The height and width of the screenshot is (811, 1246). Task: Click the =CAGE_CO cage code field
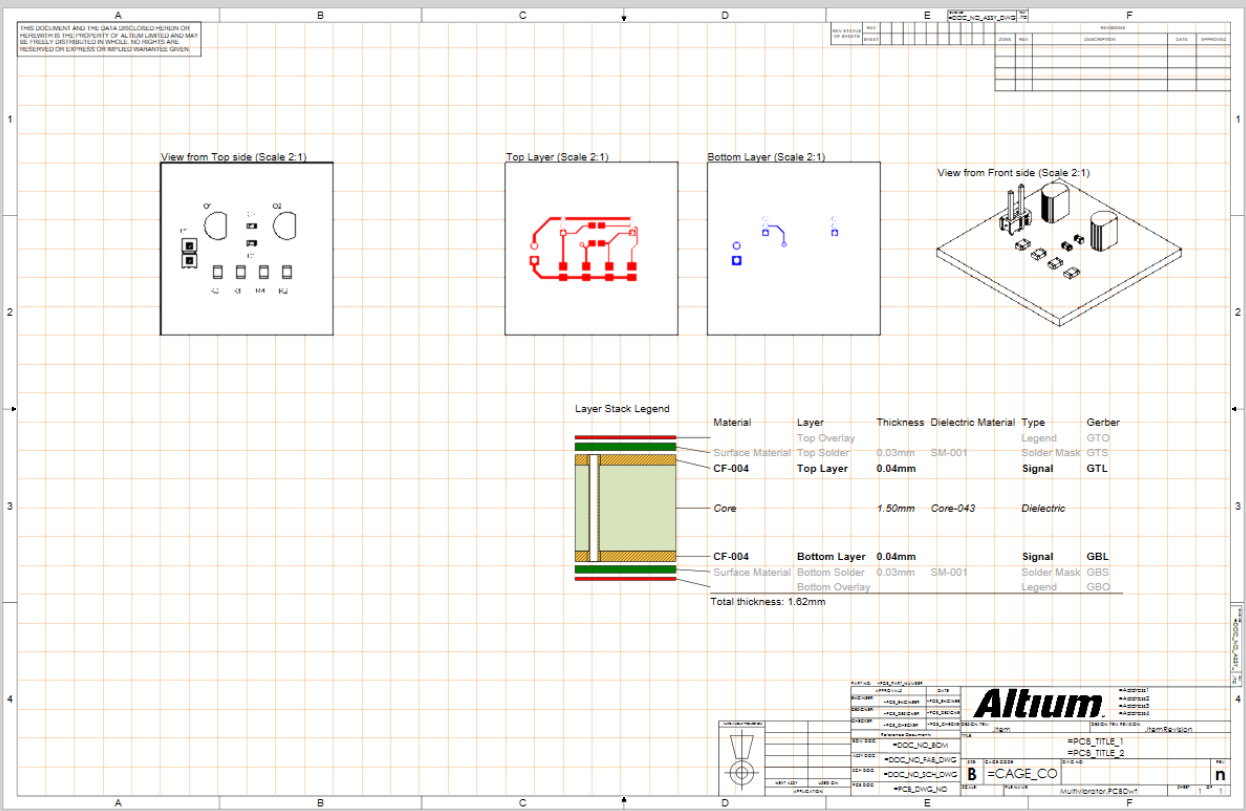(1022, 774)
